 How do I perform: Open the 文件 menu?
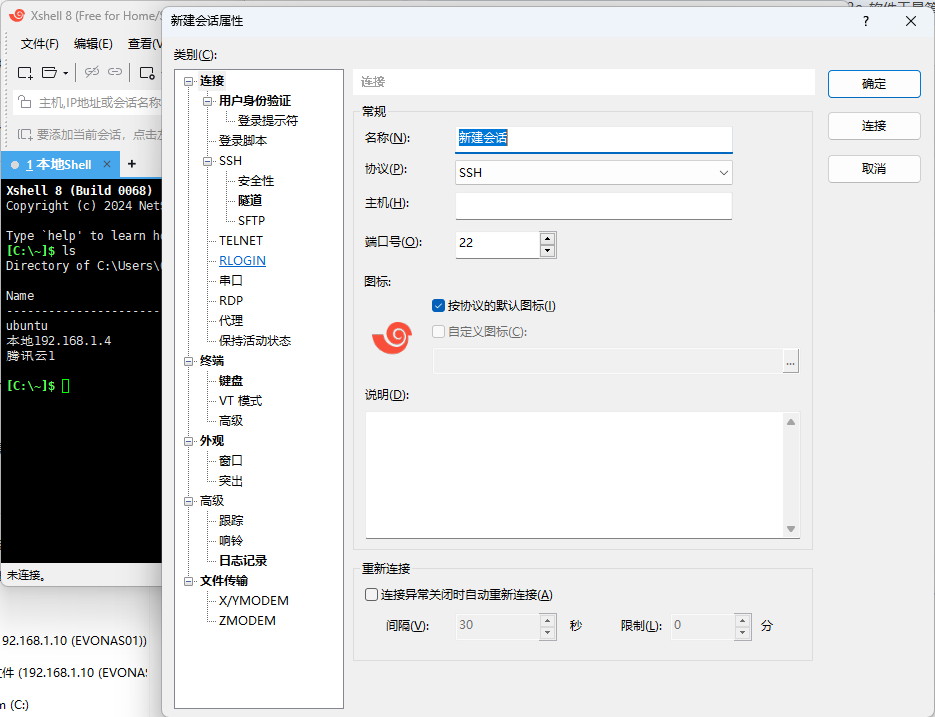click(39, 44)
